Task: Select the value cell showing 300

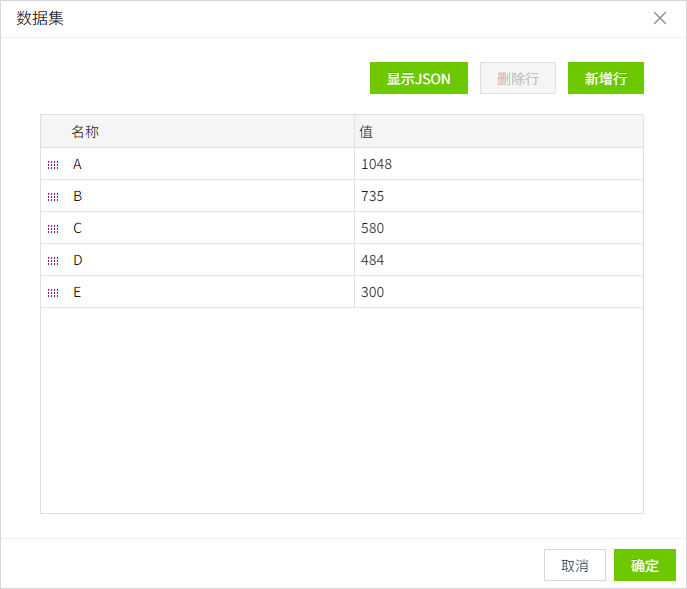Action: pyautogui.click(x=498, y=292)
